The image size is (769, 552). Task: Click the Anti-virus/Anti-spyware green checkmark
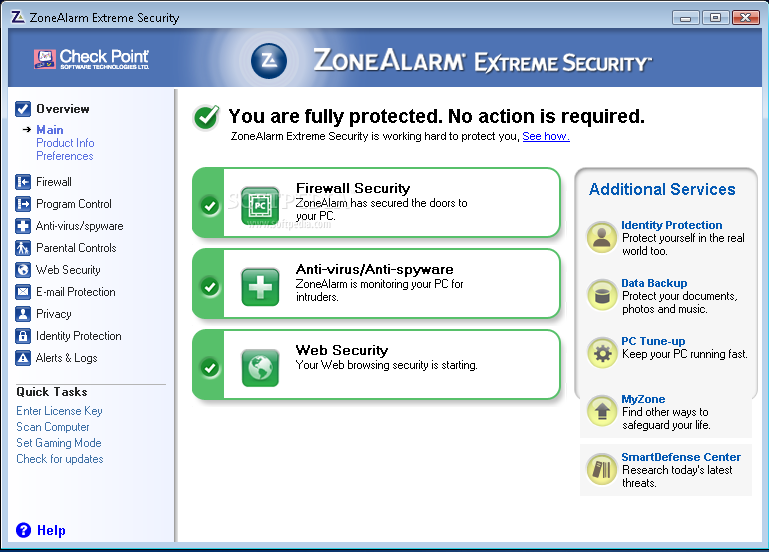coord(210,286)
